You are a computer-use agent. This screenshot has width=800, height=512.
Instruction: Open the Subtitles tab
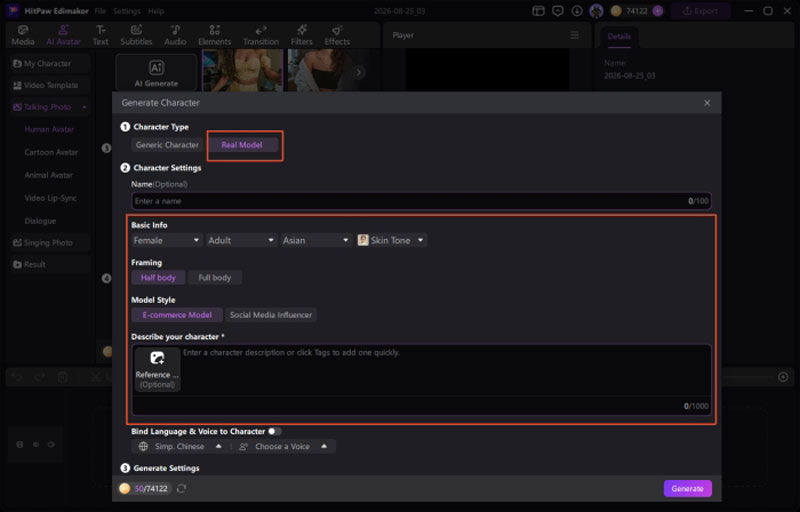136,35
